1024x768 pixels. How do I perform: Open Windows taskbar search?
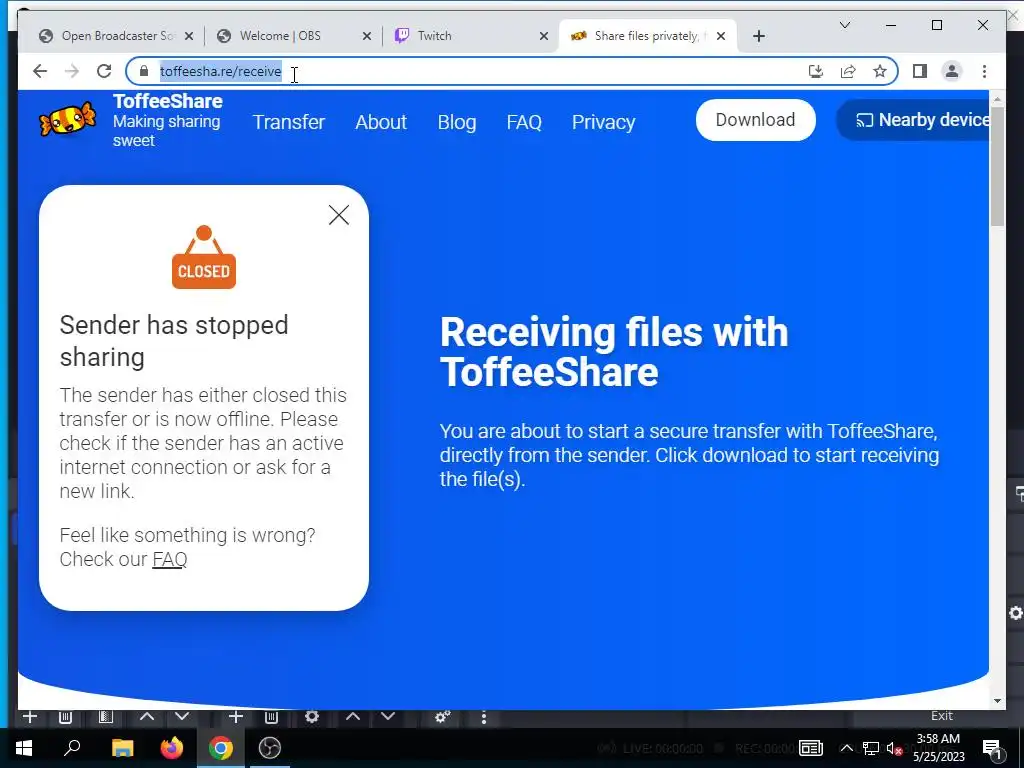coord(72,748)
